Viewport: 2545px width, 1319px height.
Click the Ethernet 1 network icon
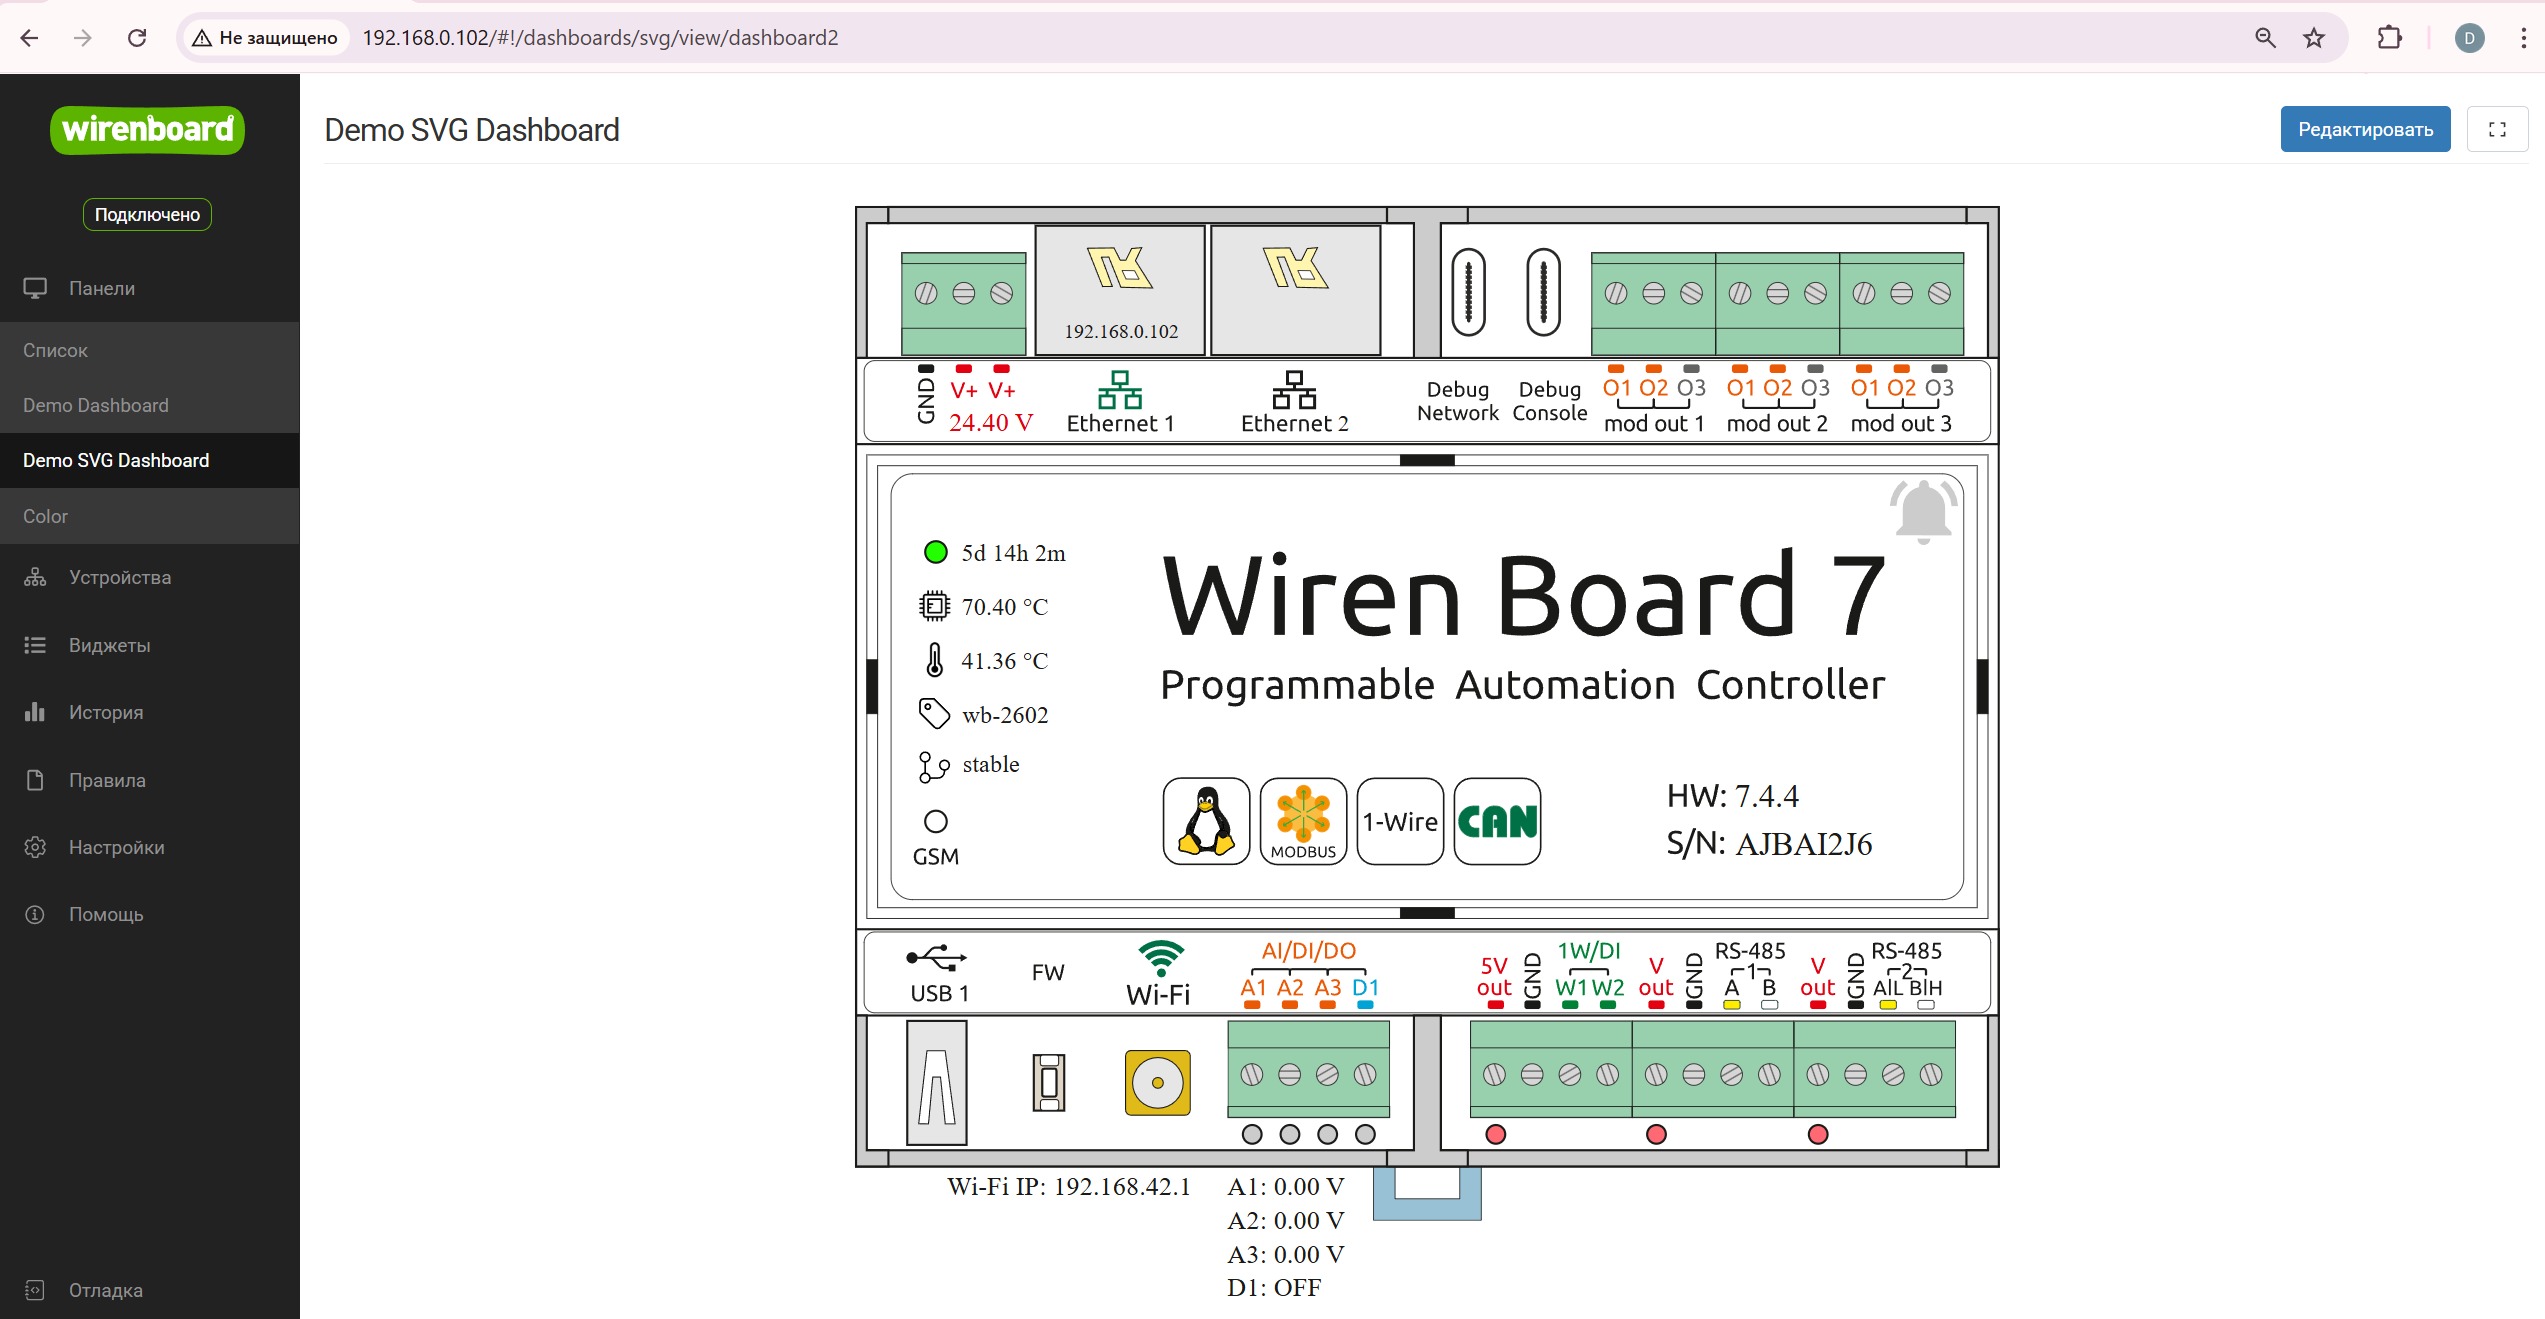[1120, 390]
